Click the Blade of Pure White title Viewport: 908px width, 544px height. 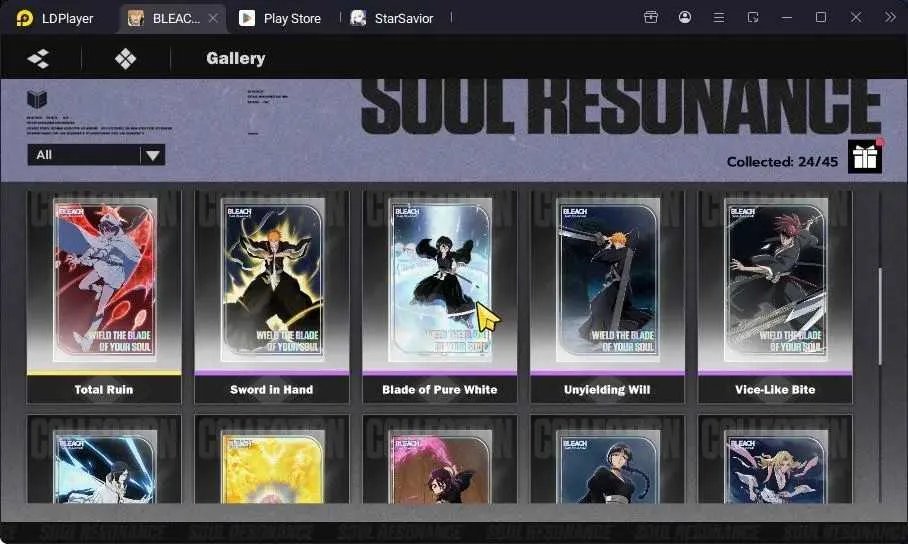click(x=440, y=390)
